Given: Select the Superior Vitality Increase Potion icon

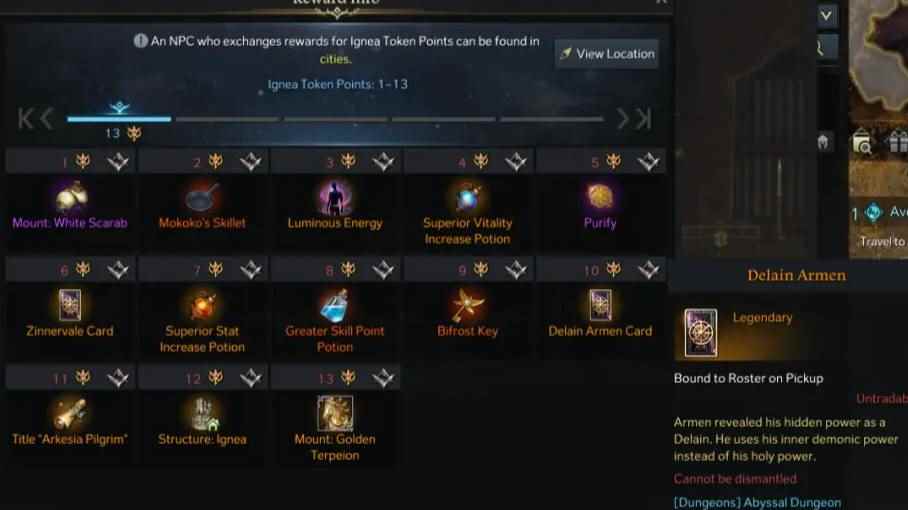Looking at the screenshot, I should tap(467, 198).
